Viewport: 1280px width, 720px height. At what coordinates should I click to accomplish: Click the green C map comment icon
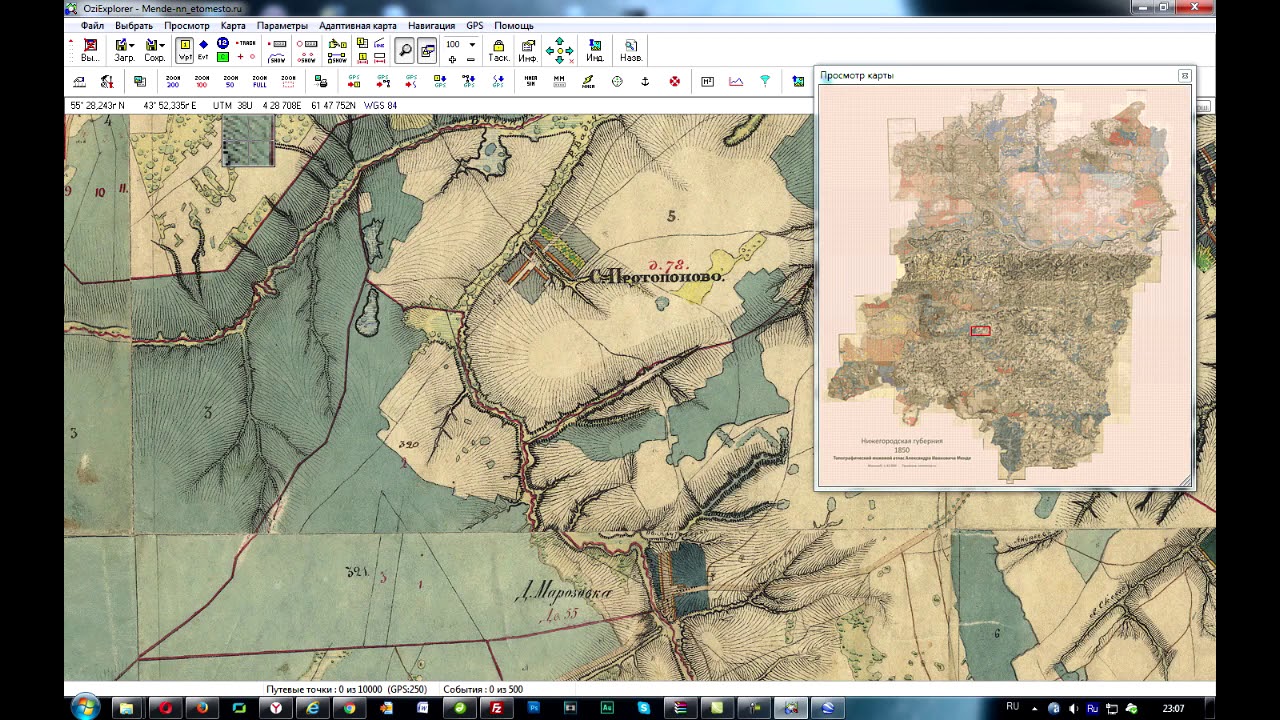point(223,57)
